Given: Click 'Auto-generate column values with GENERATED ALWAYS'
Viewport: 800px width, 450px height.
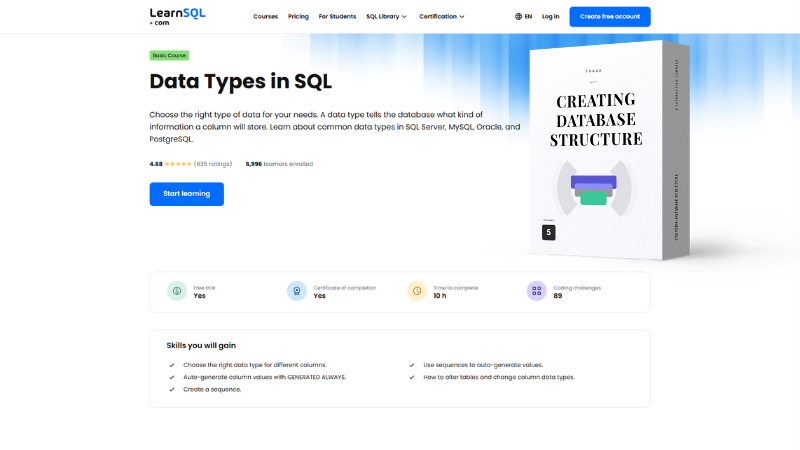Looking at the screenshot, I should click(x=264, y=377).
